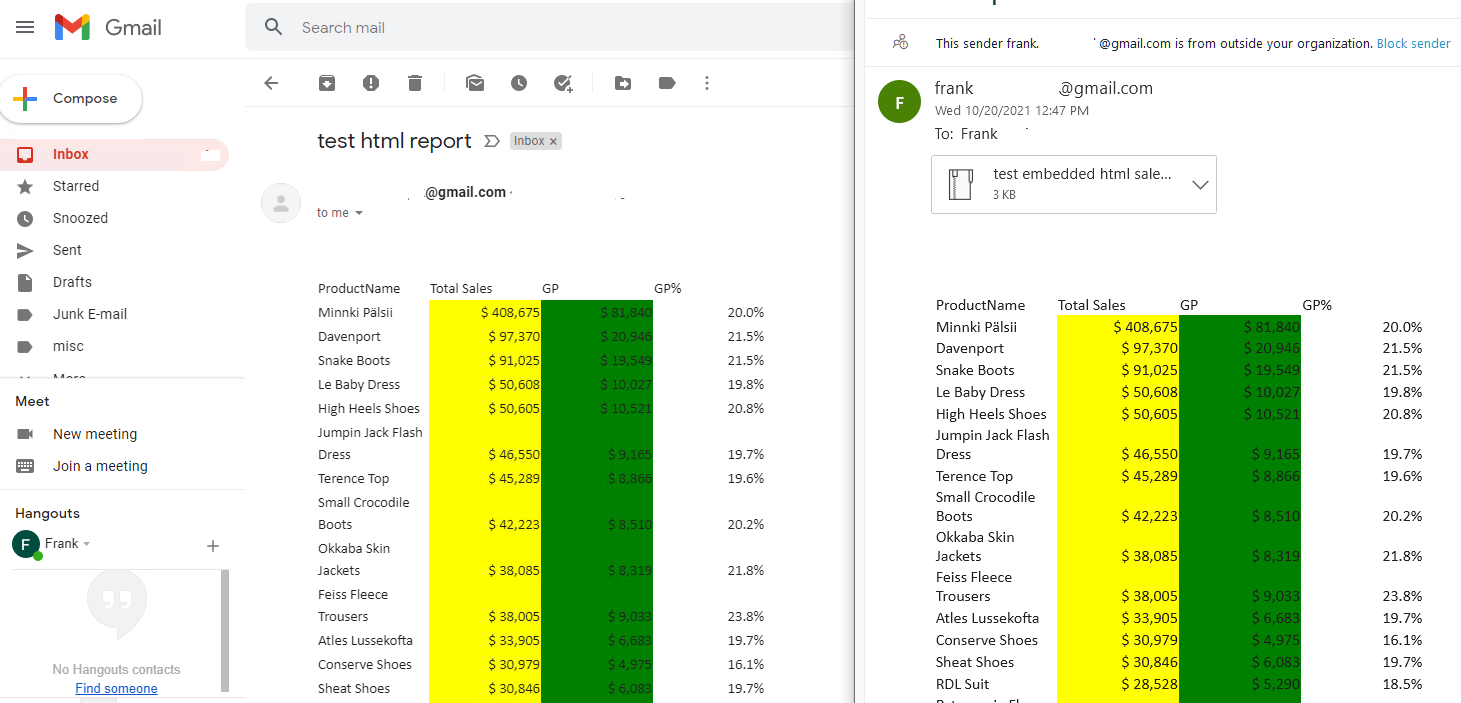Select 'Le Baby Dress' in right window table
The height and width of the screenshot is (703, 1461).
point(980,392)
